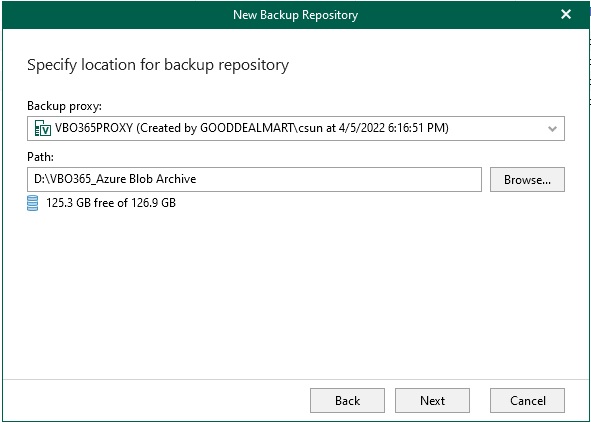Viewport: 591px width, 423px height.
Task: Click the 'Backup proxy:' label
Action: pos(64,106)
